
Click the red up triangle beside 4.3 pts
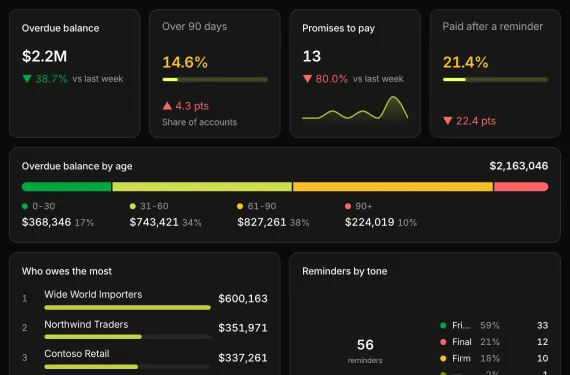[167, 106]
